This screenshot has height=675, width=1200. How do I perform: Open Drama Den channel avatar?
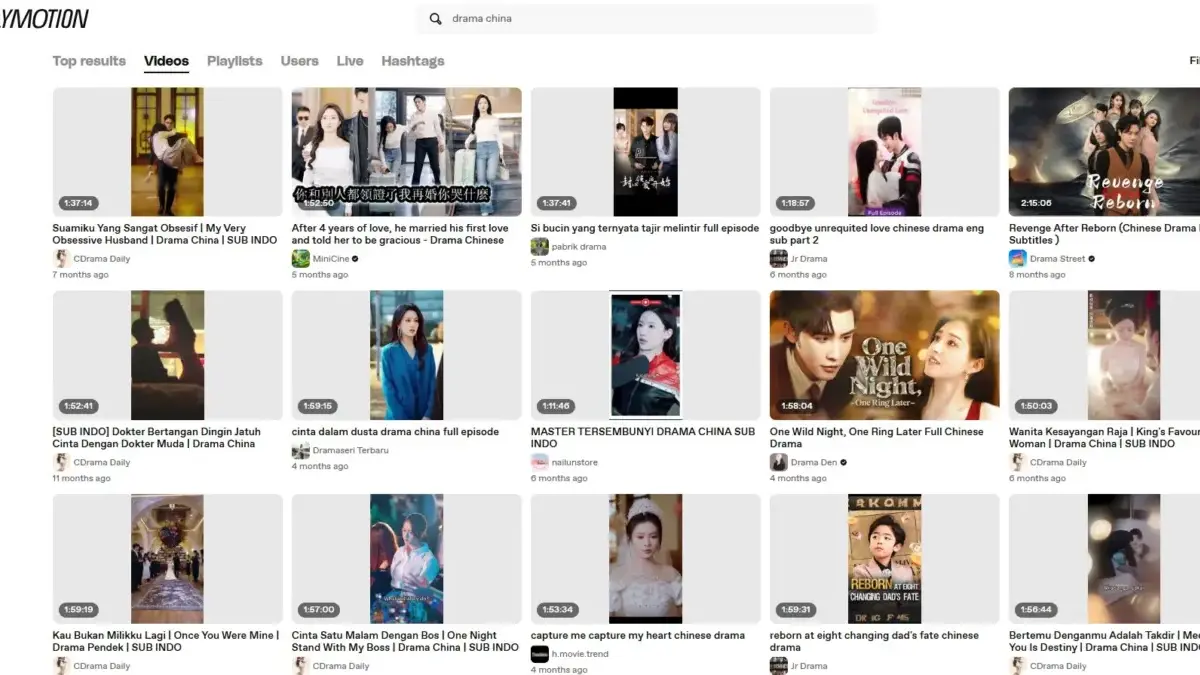[778, 462]
